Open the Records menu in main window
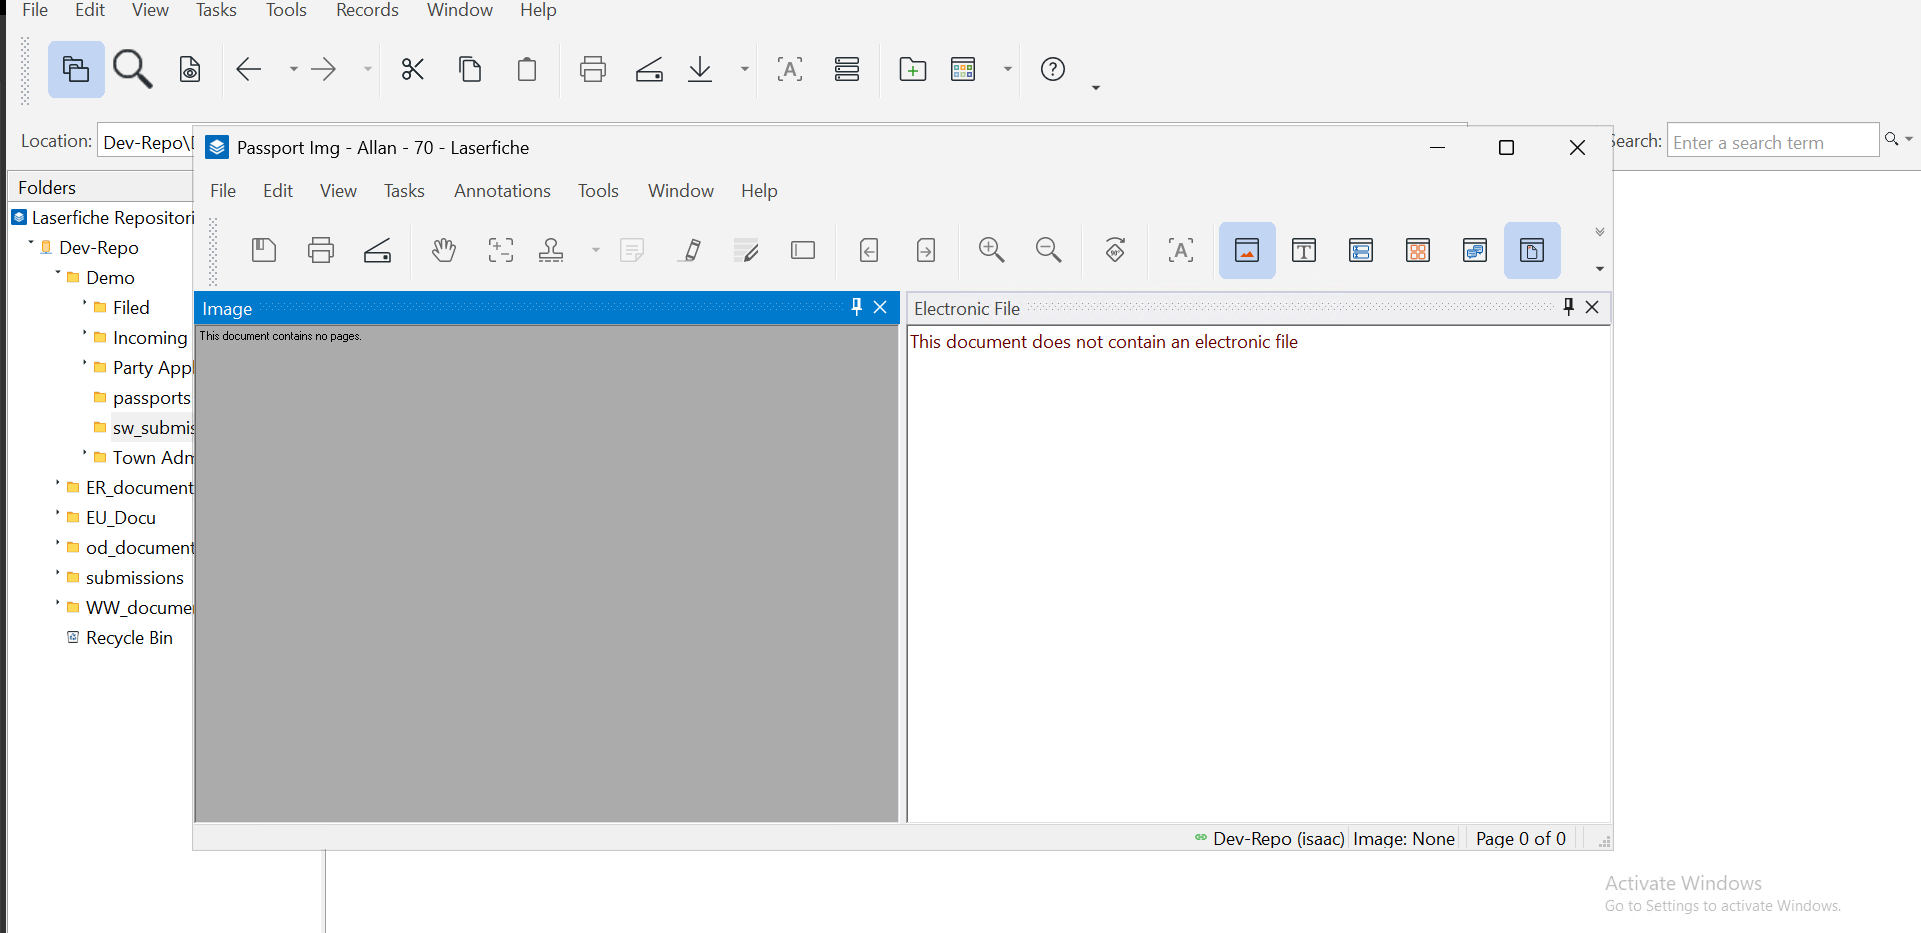 tap(367, 10)
